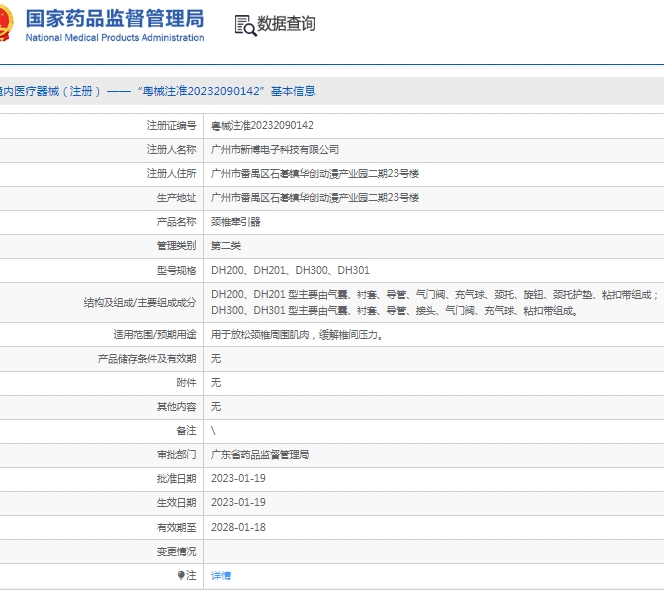
Task: Select product name 颈椎牵引器
Action: click(x=236, y=222)
